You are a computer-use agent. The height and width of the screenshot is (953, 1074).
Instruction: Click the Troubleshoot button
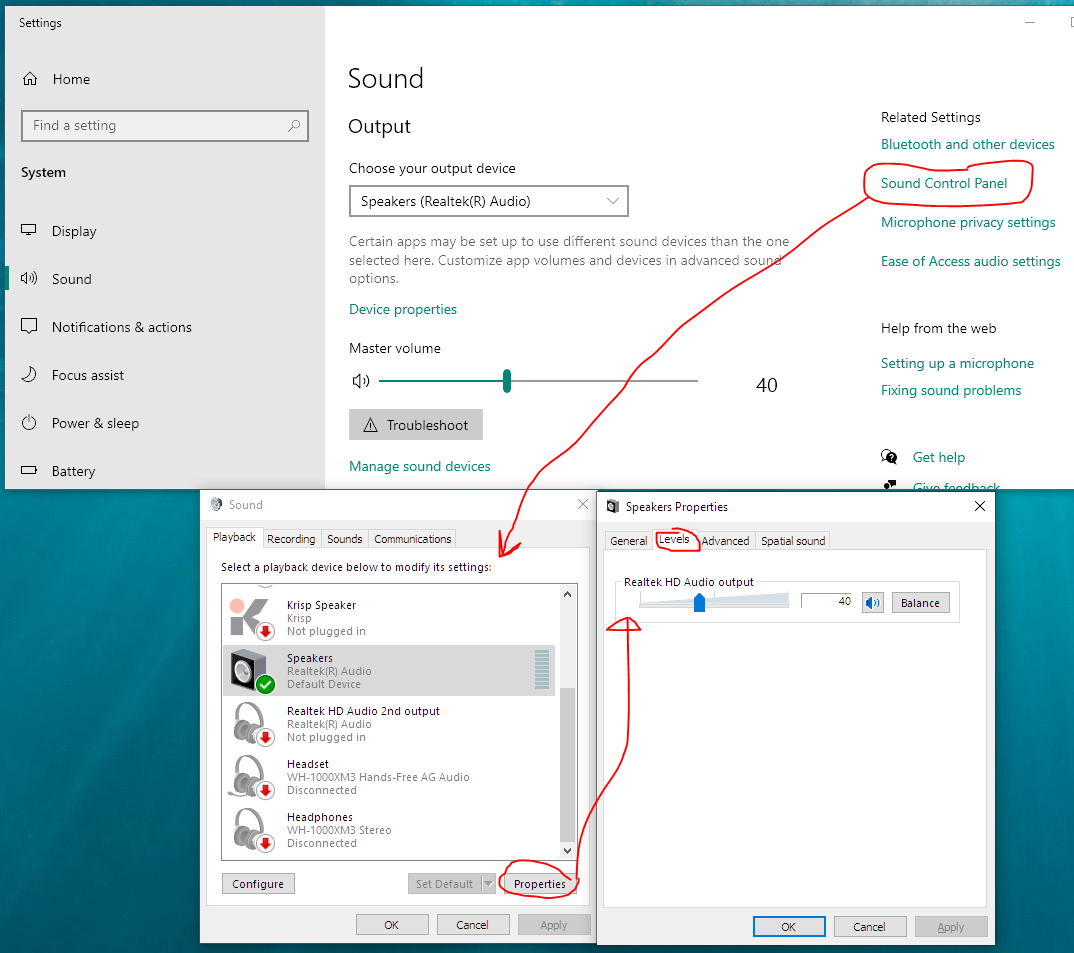coord(415,424)
